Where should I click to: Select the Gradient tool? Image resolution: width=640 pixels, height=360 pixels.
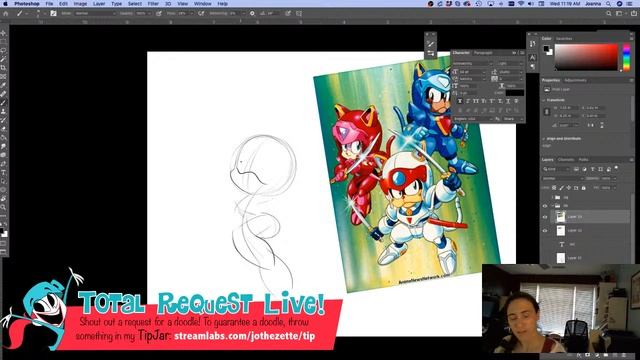[x=3, y=137]
